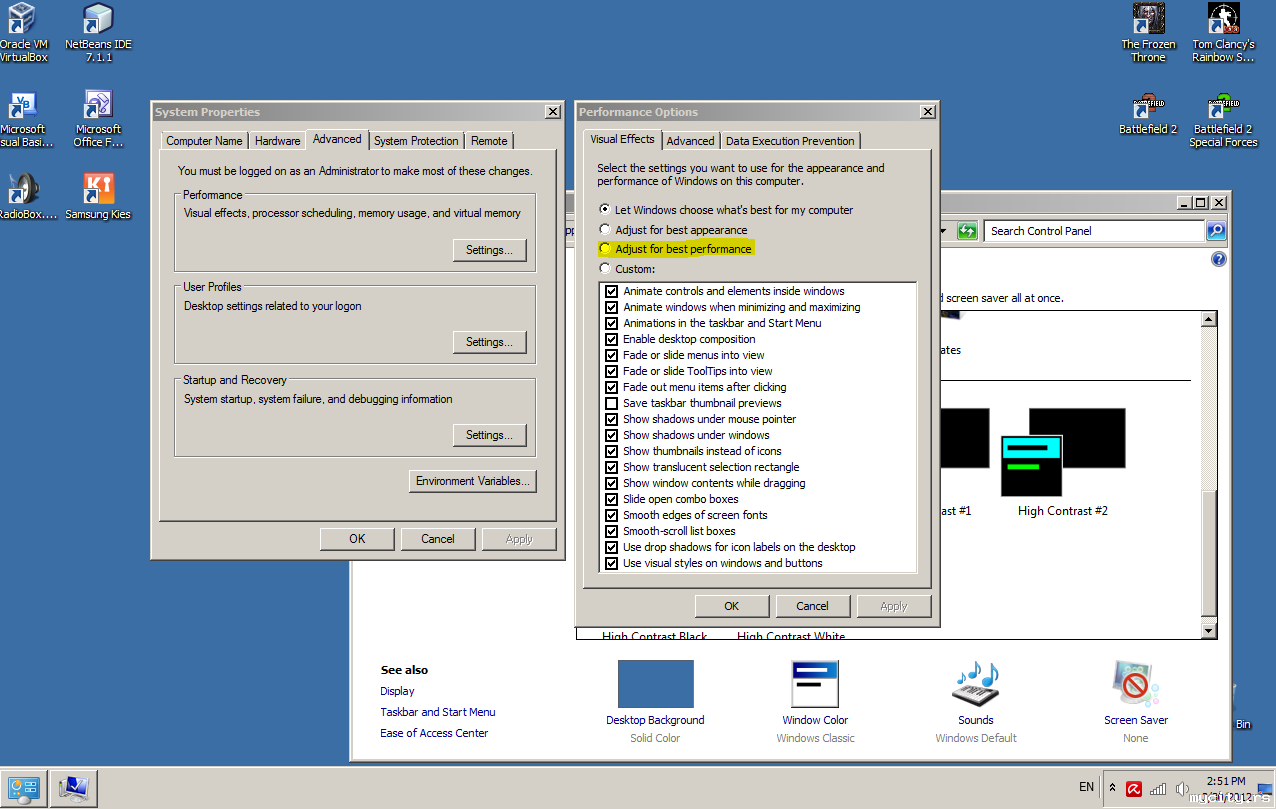
Task: Expand hidden system tray icons chevron
Action: [x=1112, y=788]
